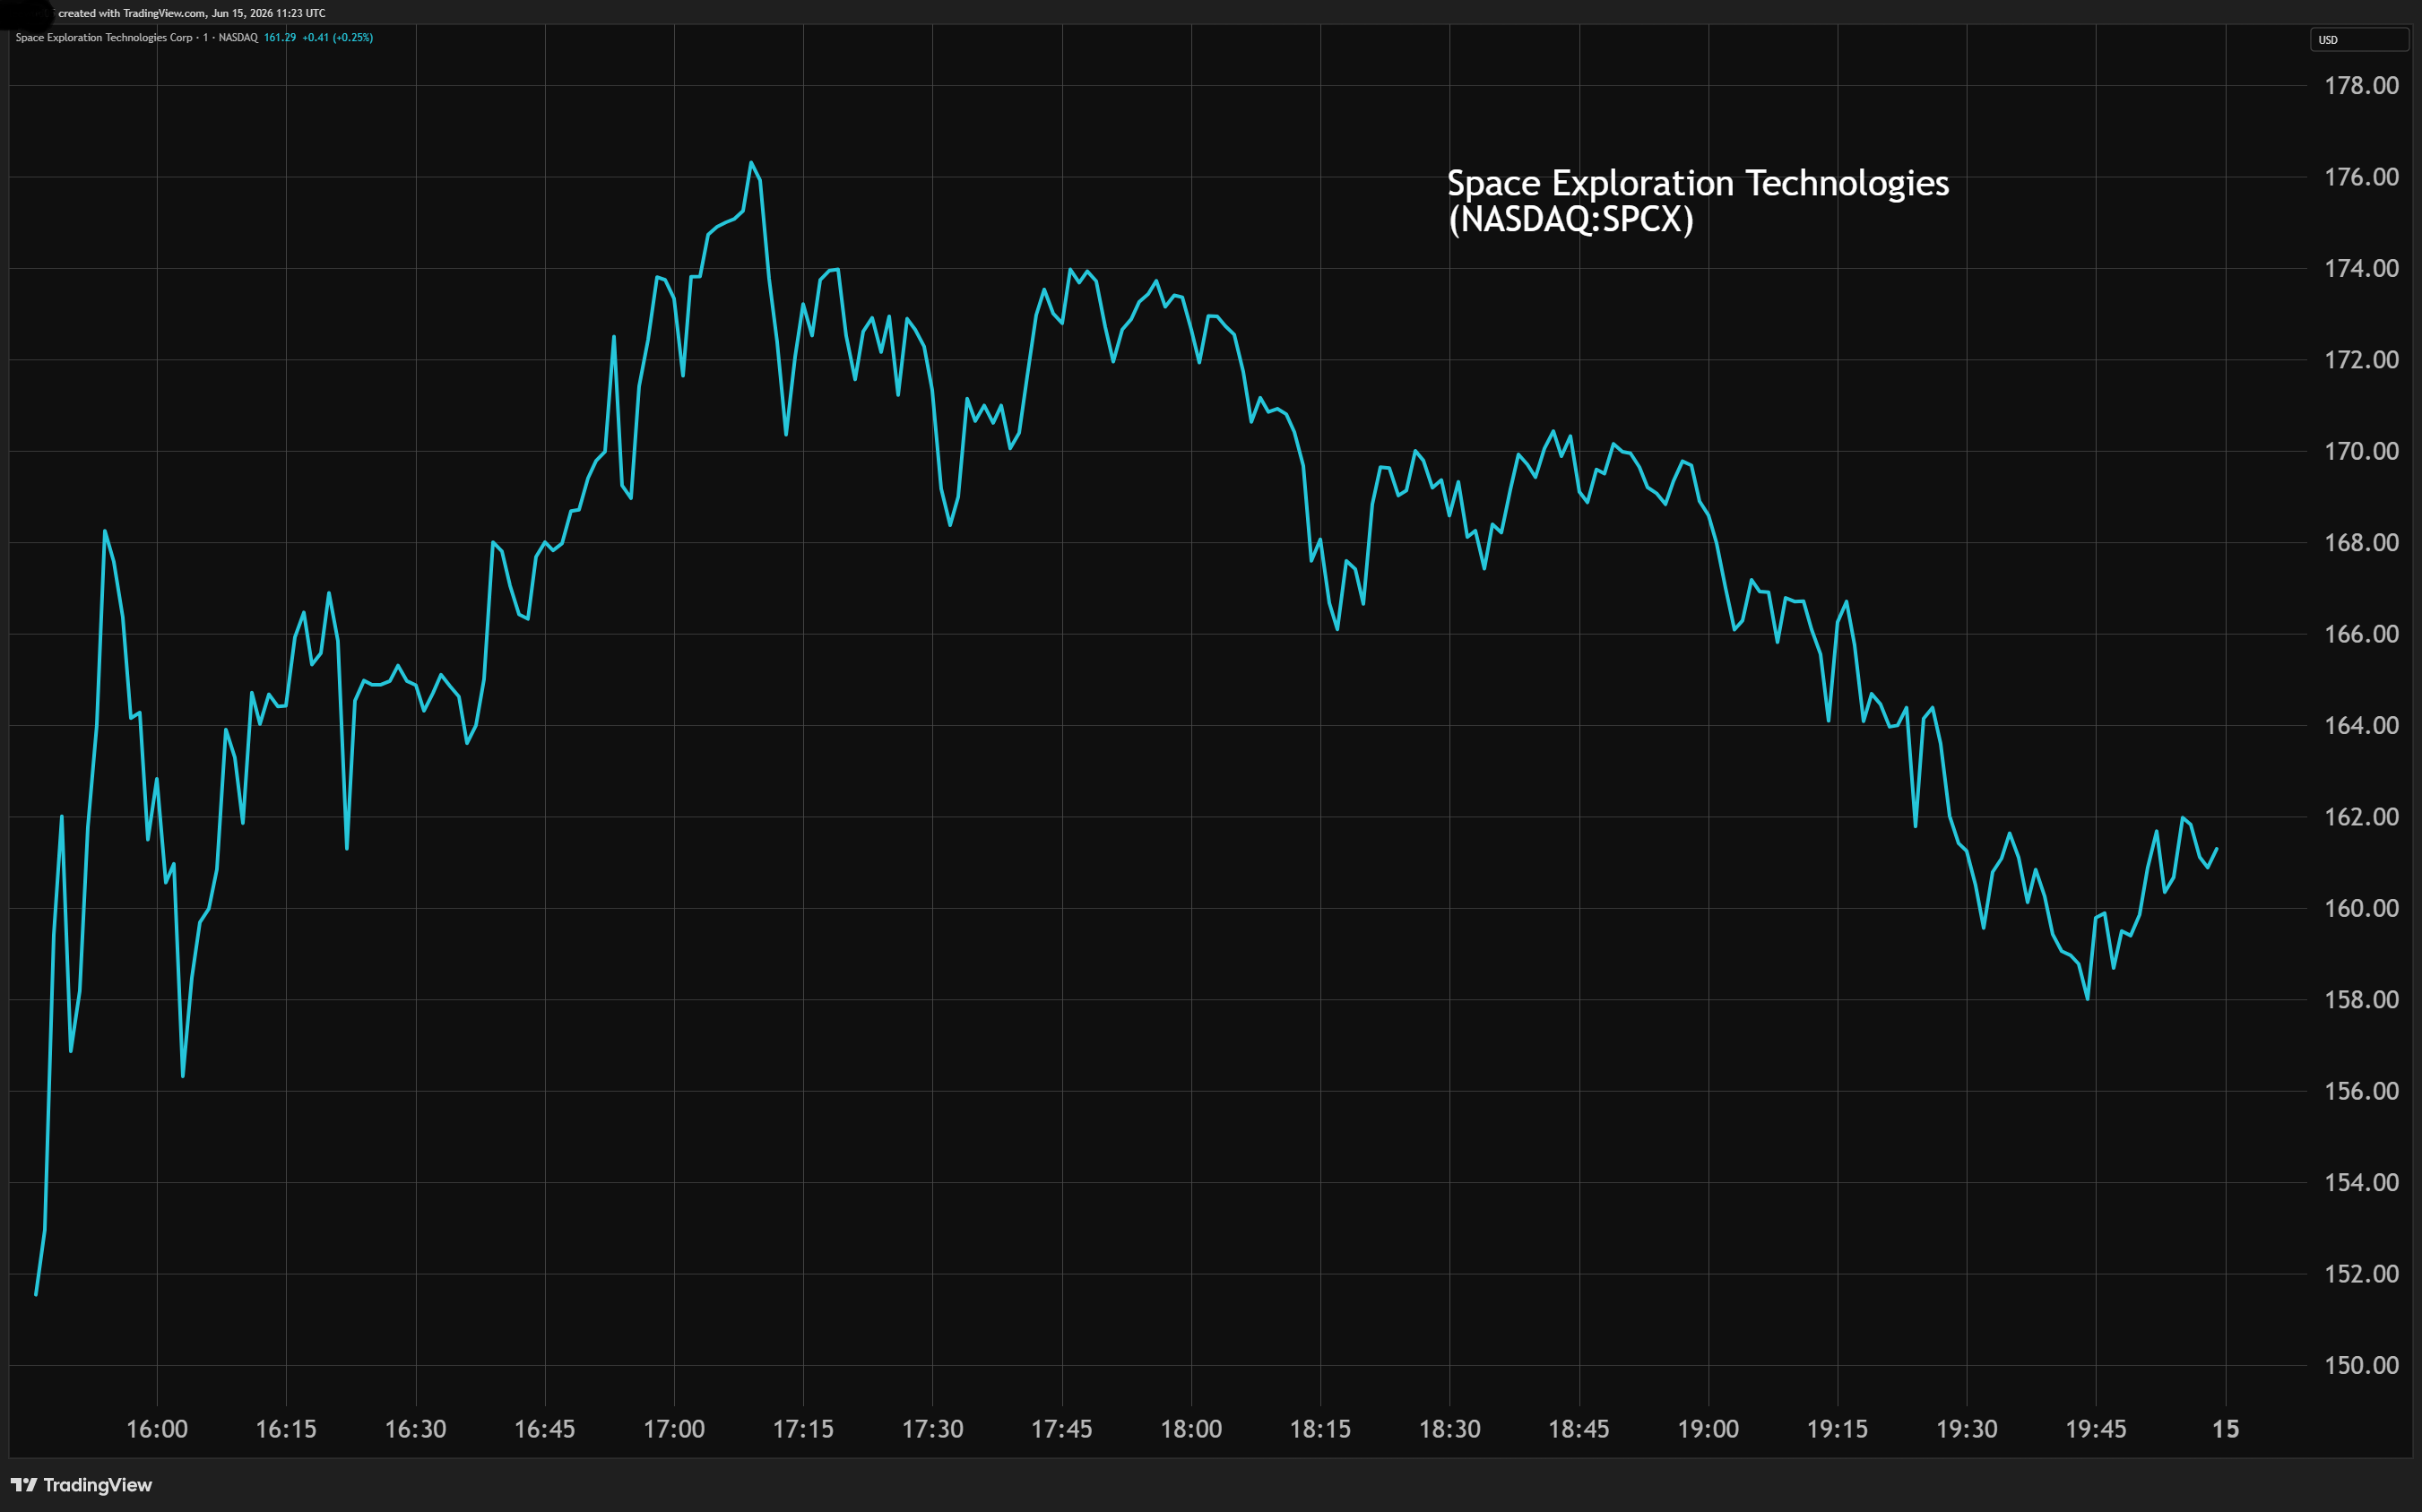Open the USD currency selector
The width and height of the screenshot is (2422, 1512).
pyautogui.click(x=2358, y=40)
